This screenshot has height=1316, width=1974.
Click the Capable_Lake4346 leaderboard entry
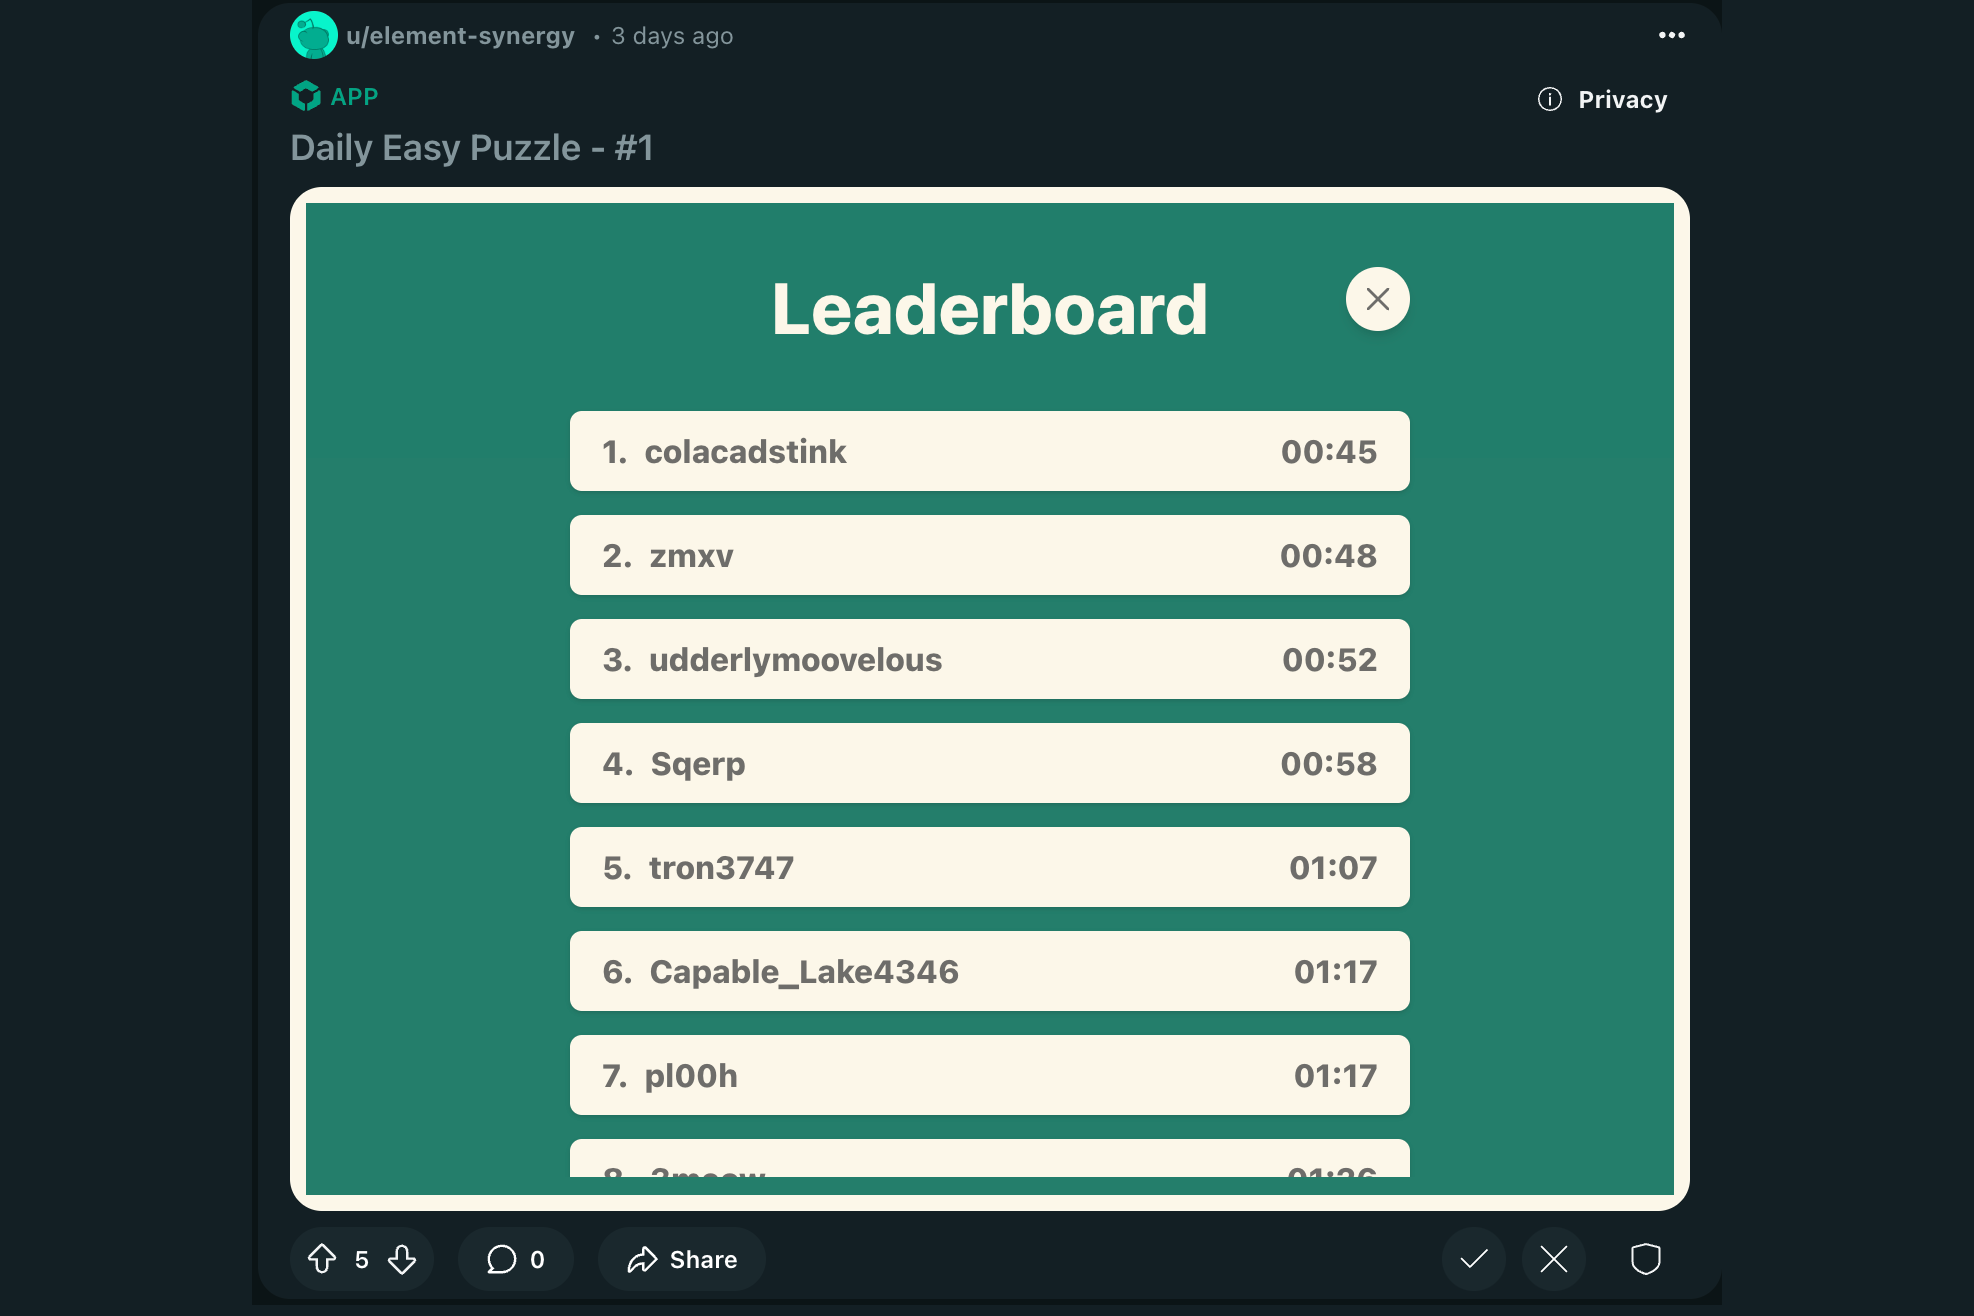click(989, 971)
